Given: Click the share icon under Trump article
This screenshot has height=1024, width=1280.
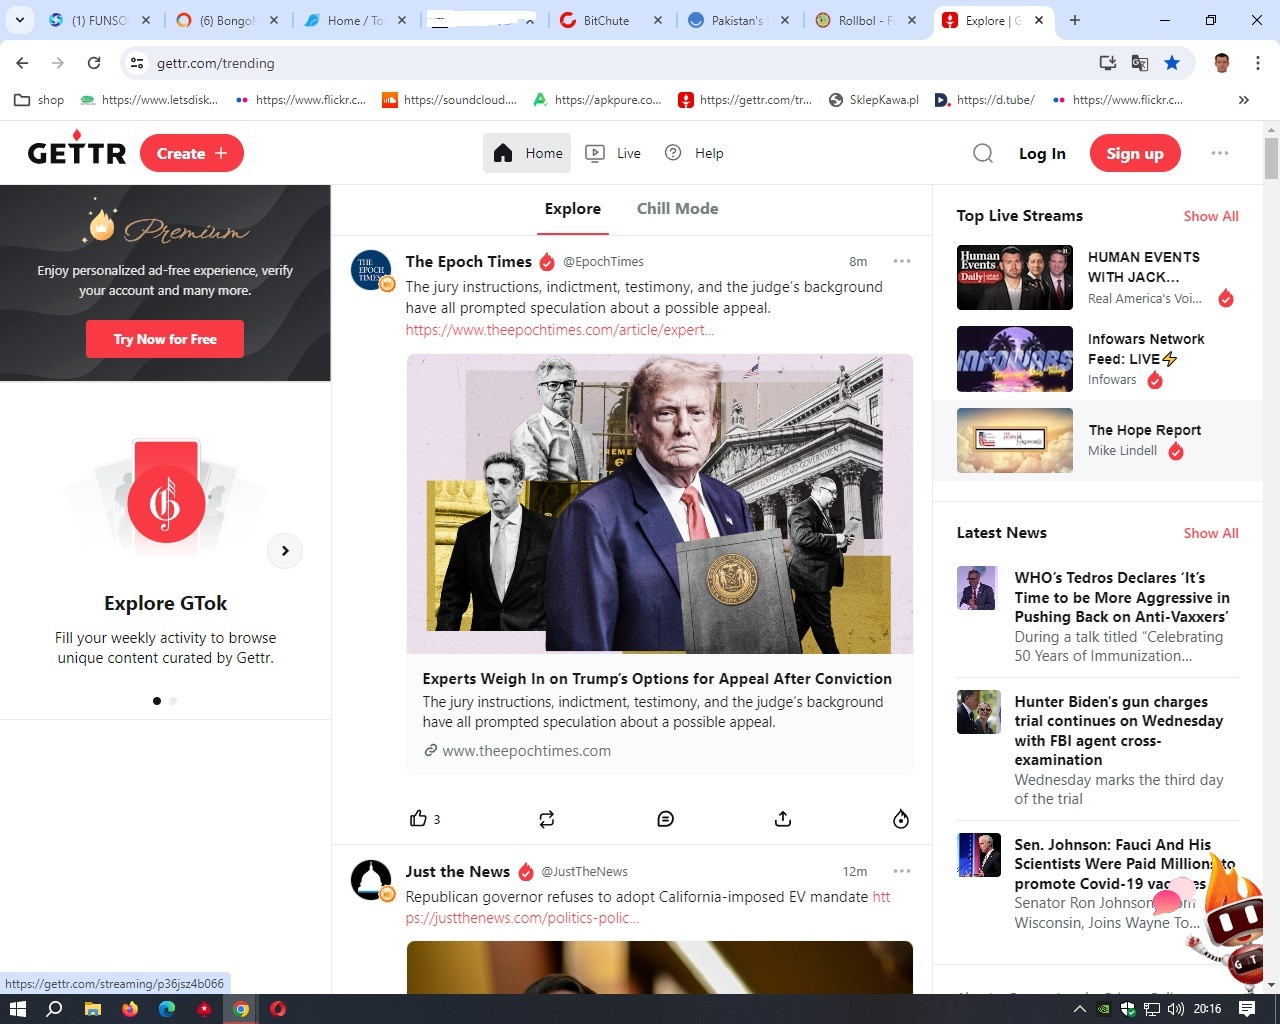Looking at the screenshot, I should point(783,819).
